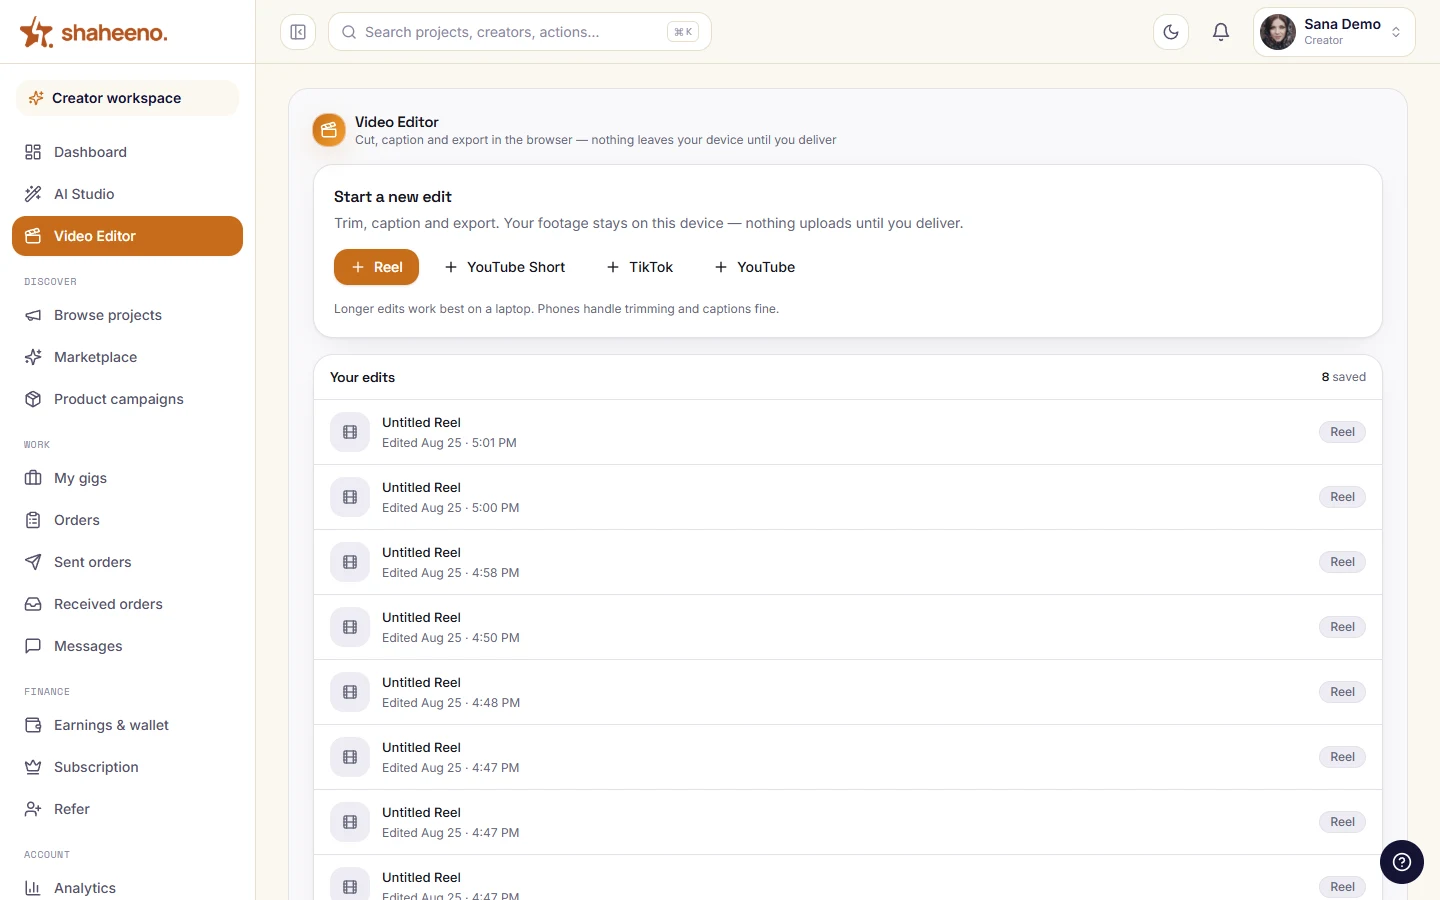Click the AI Studio wand icon

tap(33, 194)
